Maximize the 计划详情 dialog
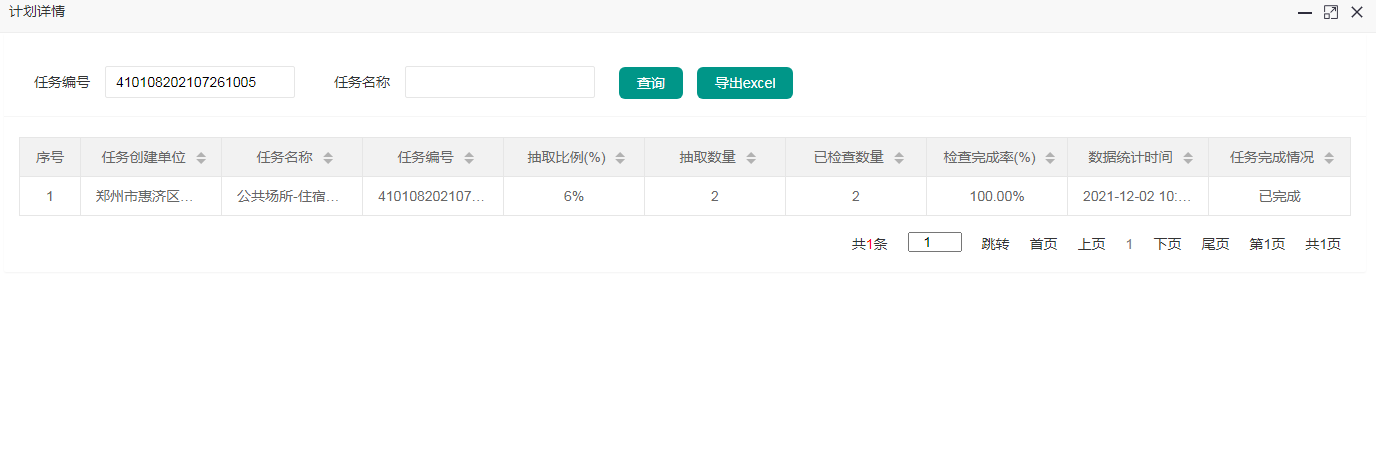Viewport: 1376px width, 455px height. (1331, 13)
